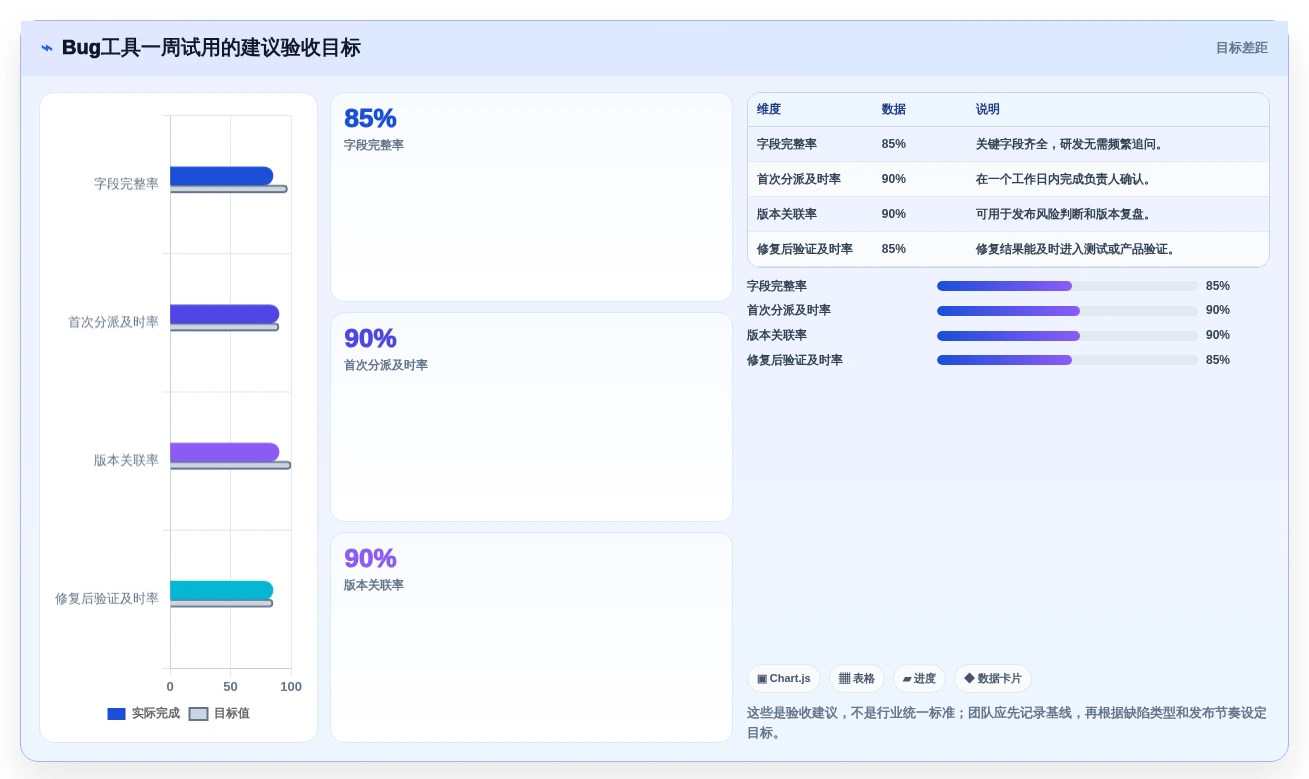This screenshot has height=779, width=1309.
Task: Click the 修复后验证及时率 y-axis label in chart
Action: click(107, 598)
